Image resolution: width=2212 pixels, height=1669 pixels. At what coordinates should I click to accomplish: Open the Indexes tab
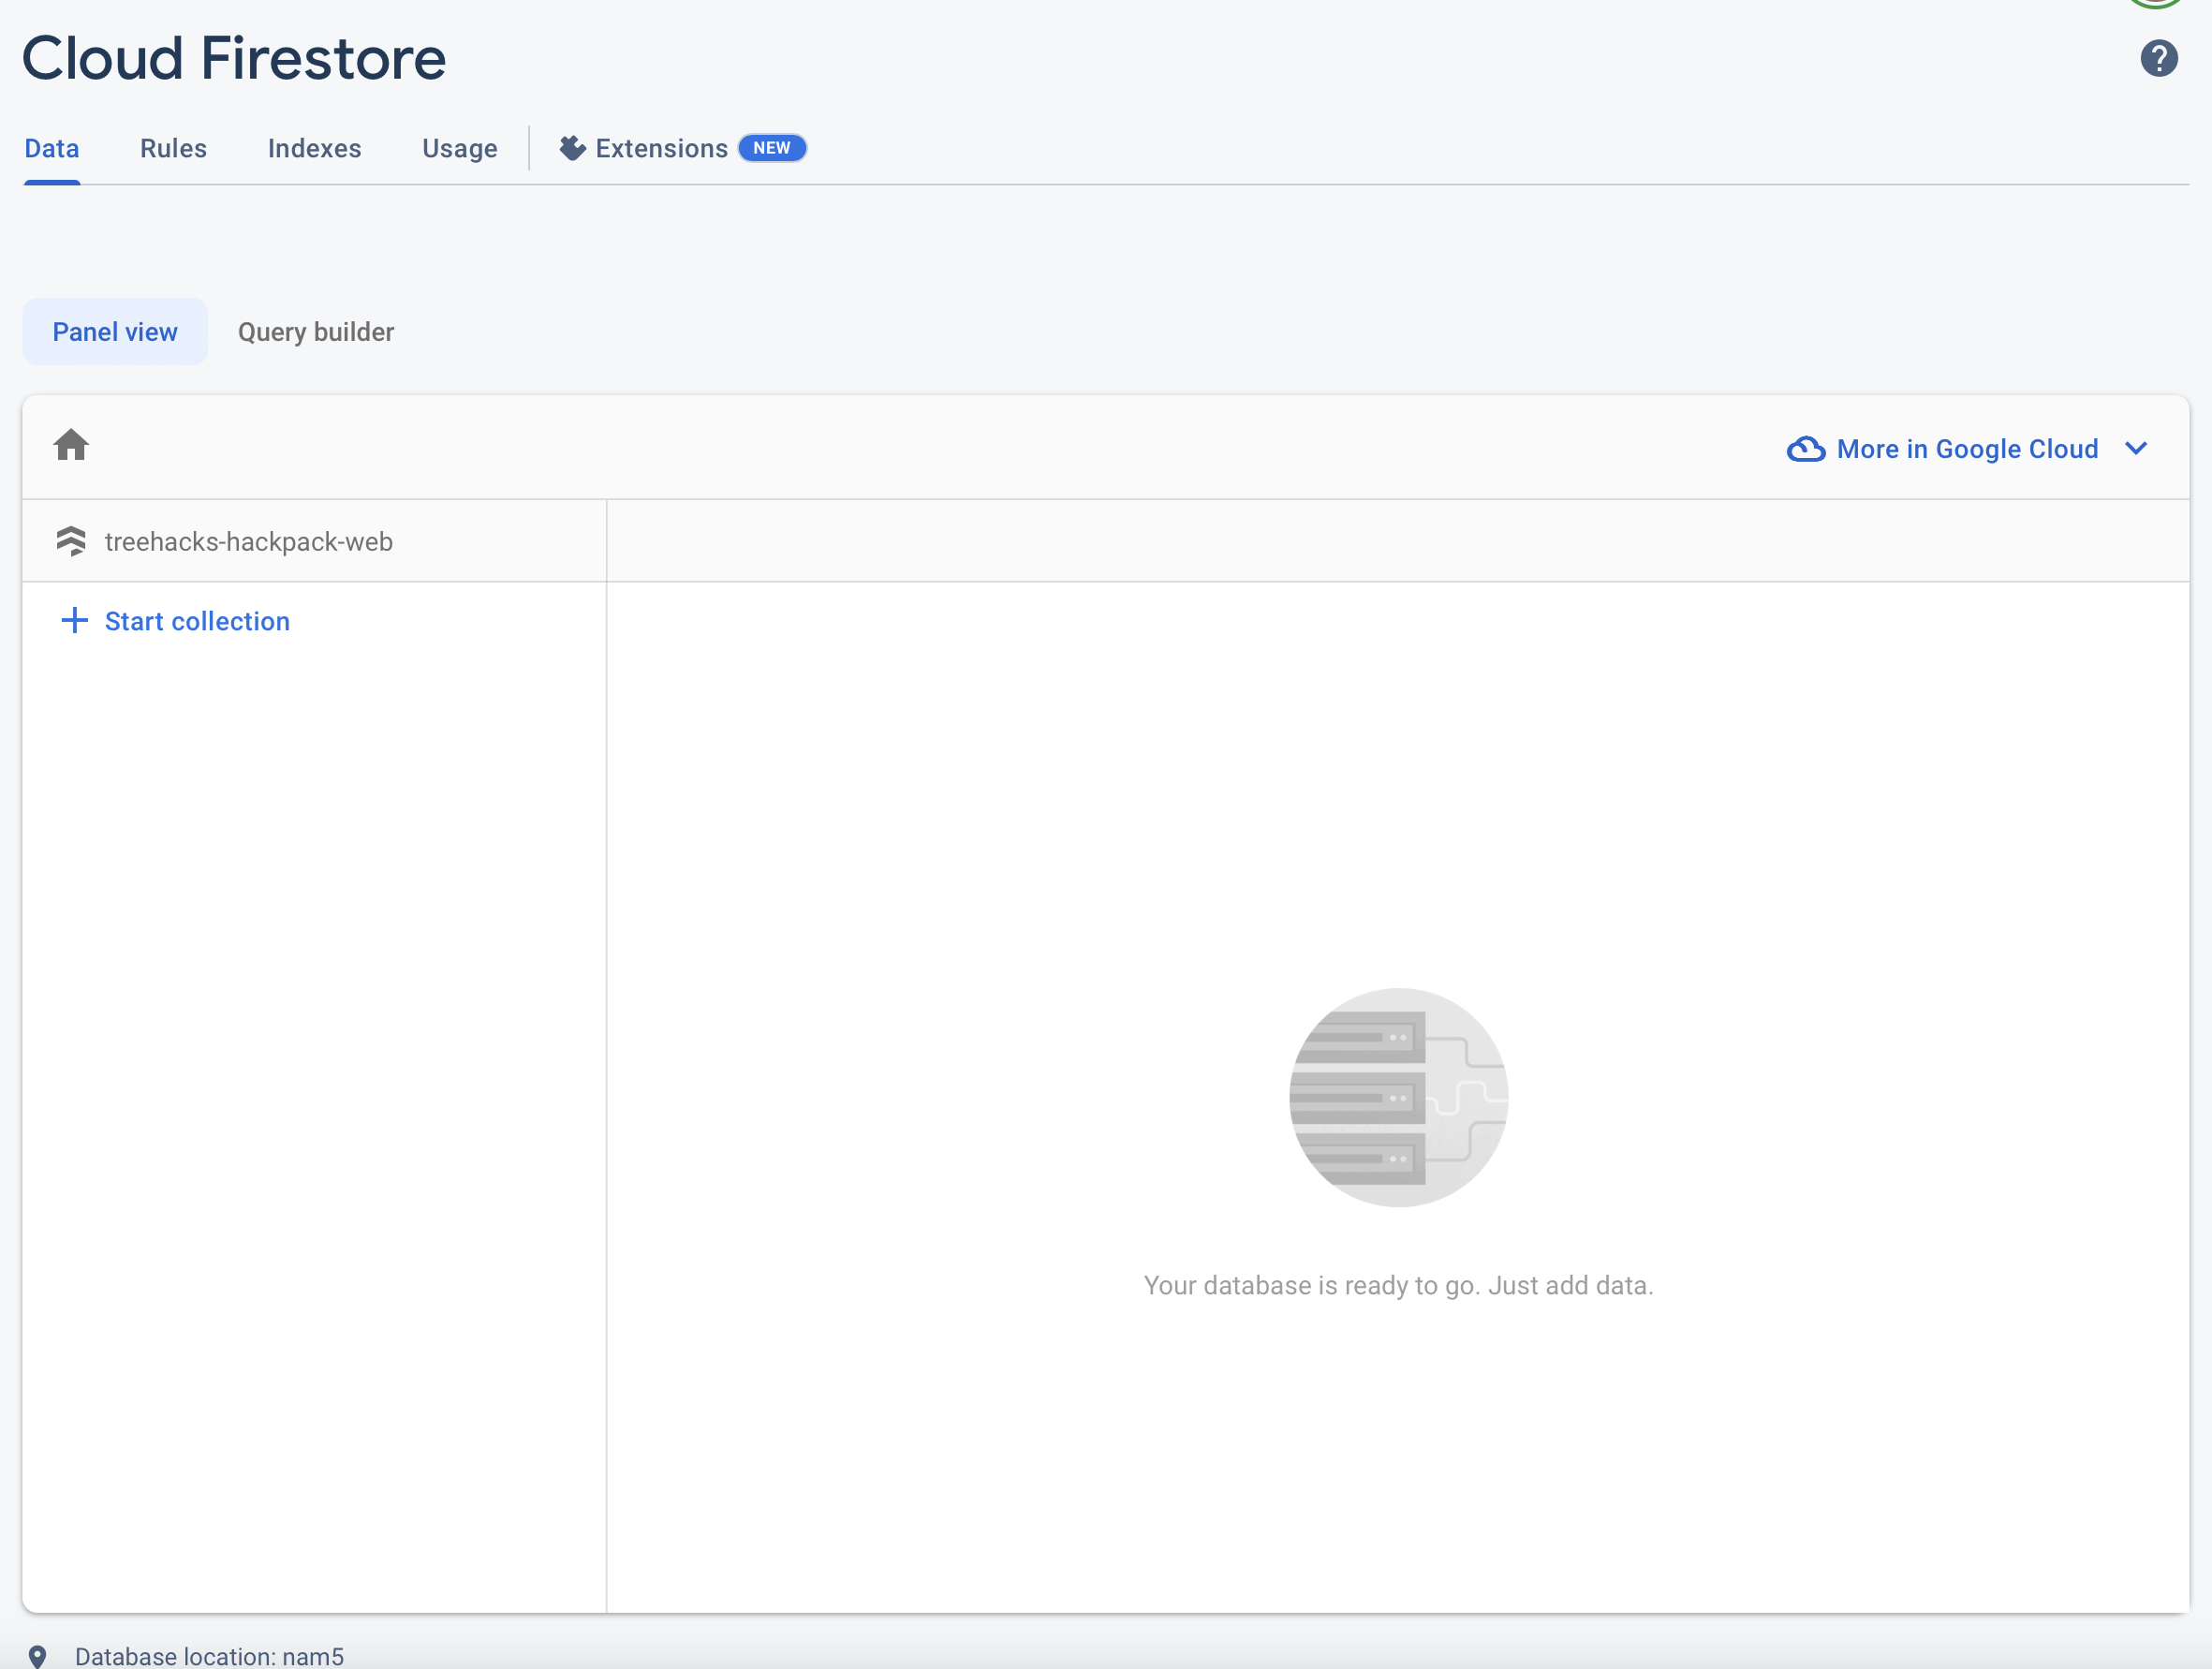[315, 148]
